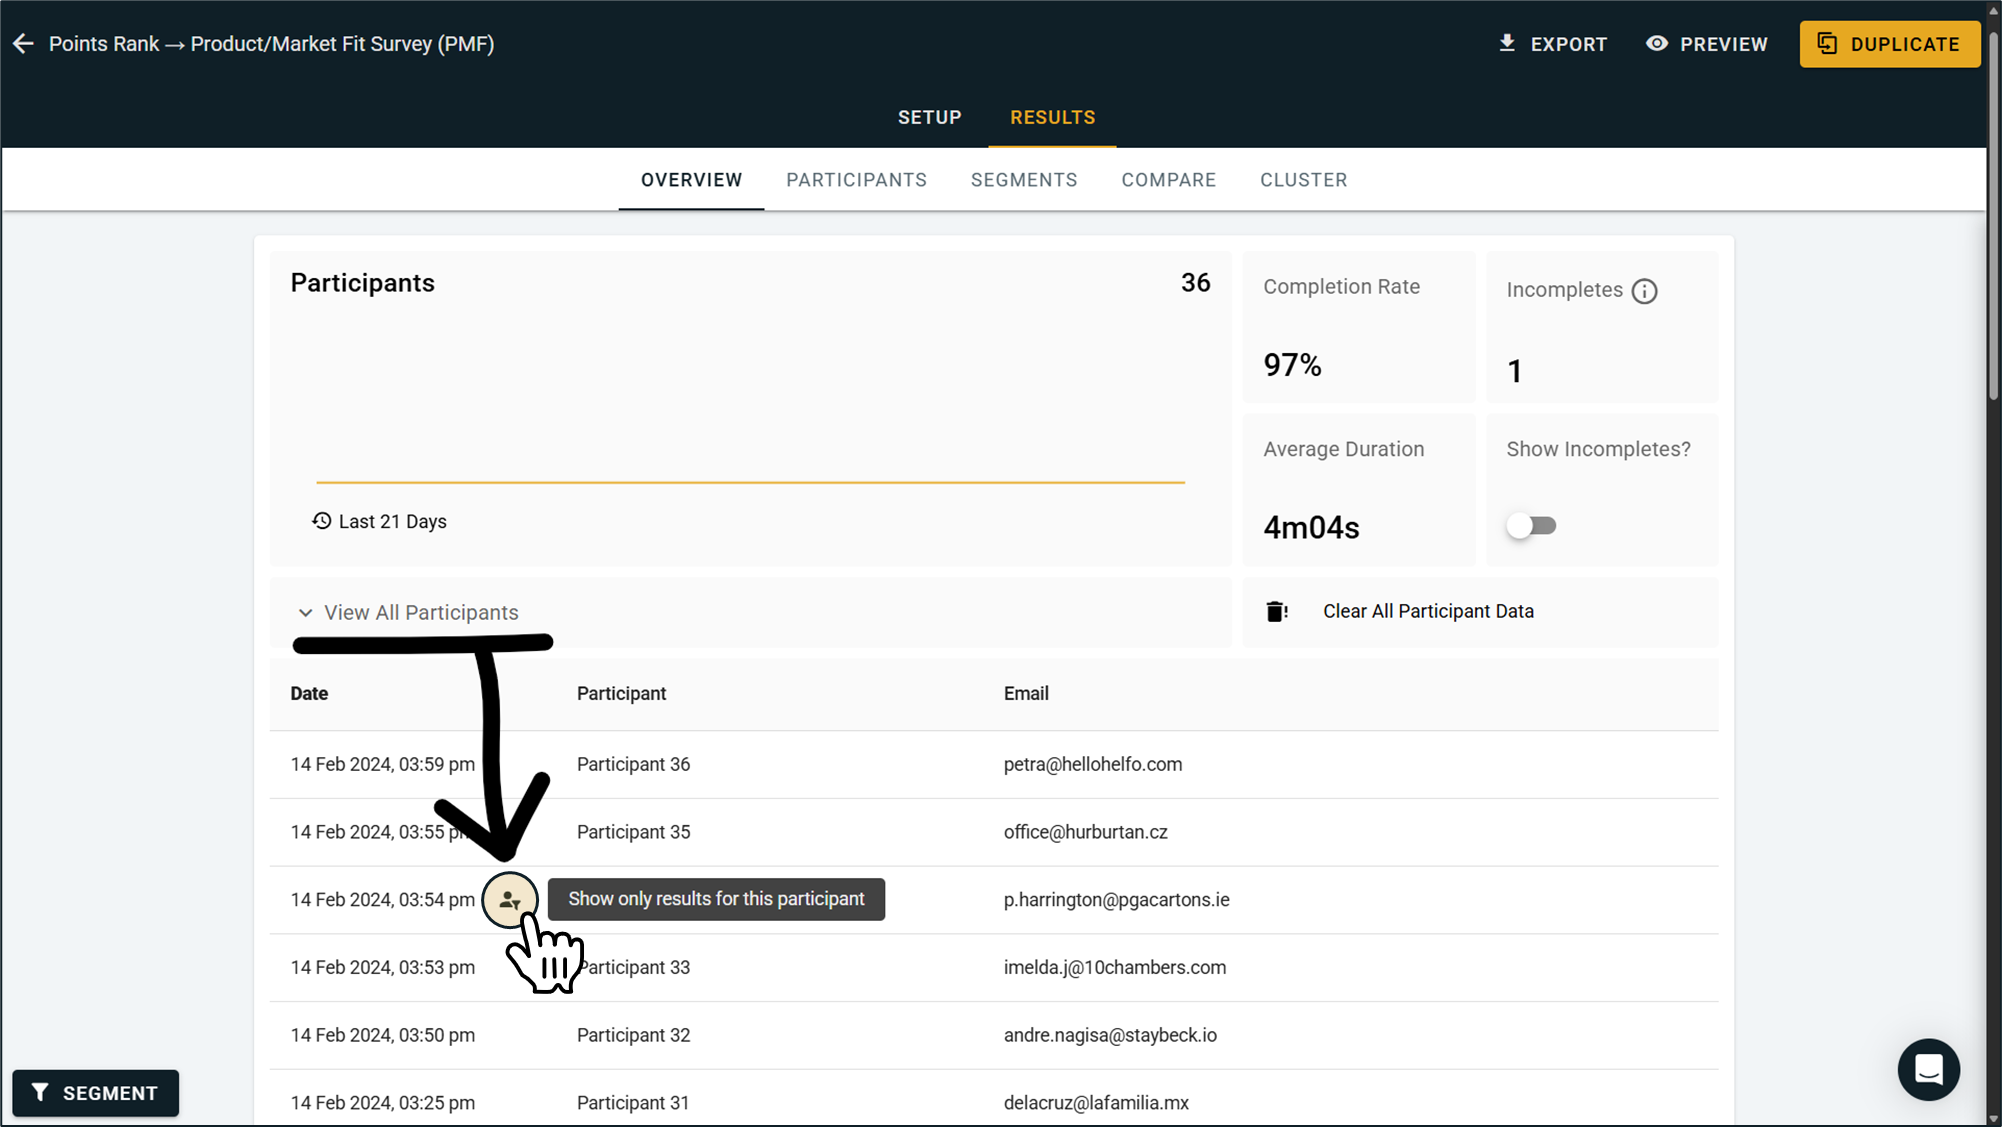
Task: Collapse the View All Participants chevron
Action: coord(305,613)
